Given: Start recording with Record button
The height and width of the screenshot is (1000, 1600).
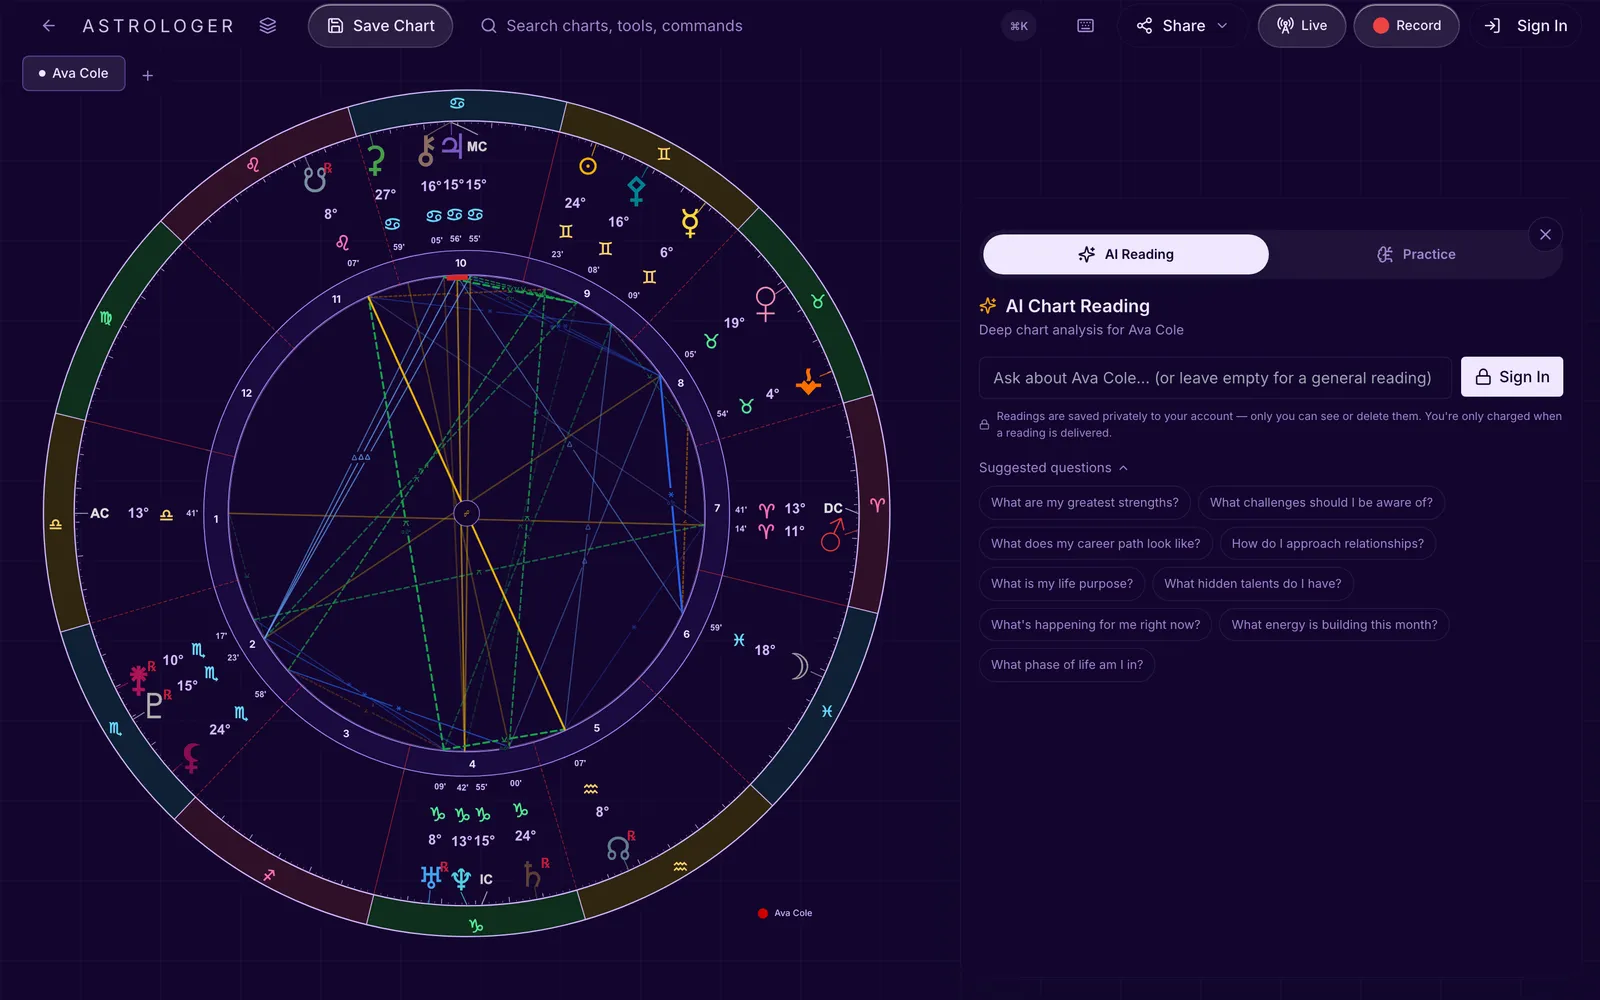Looking at the screenshot, I should [x=1406, y=26].
